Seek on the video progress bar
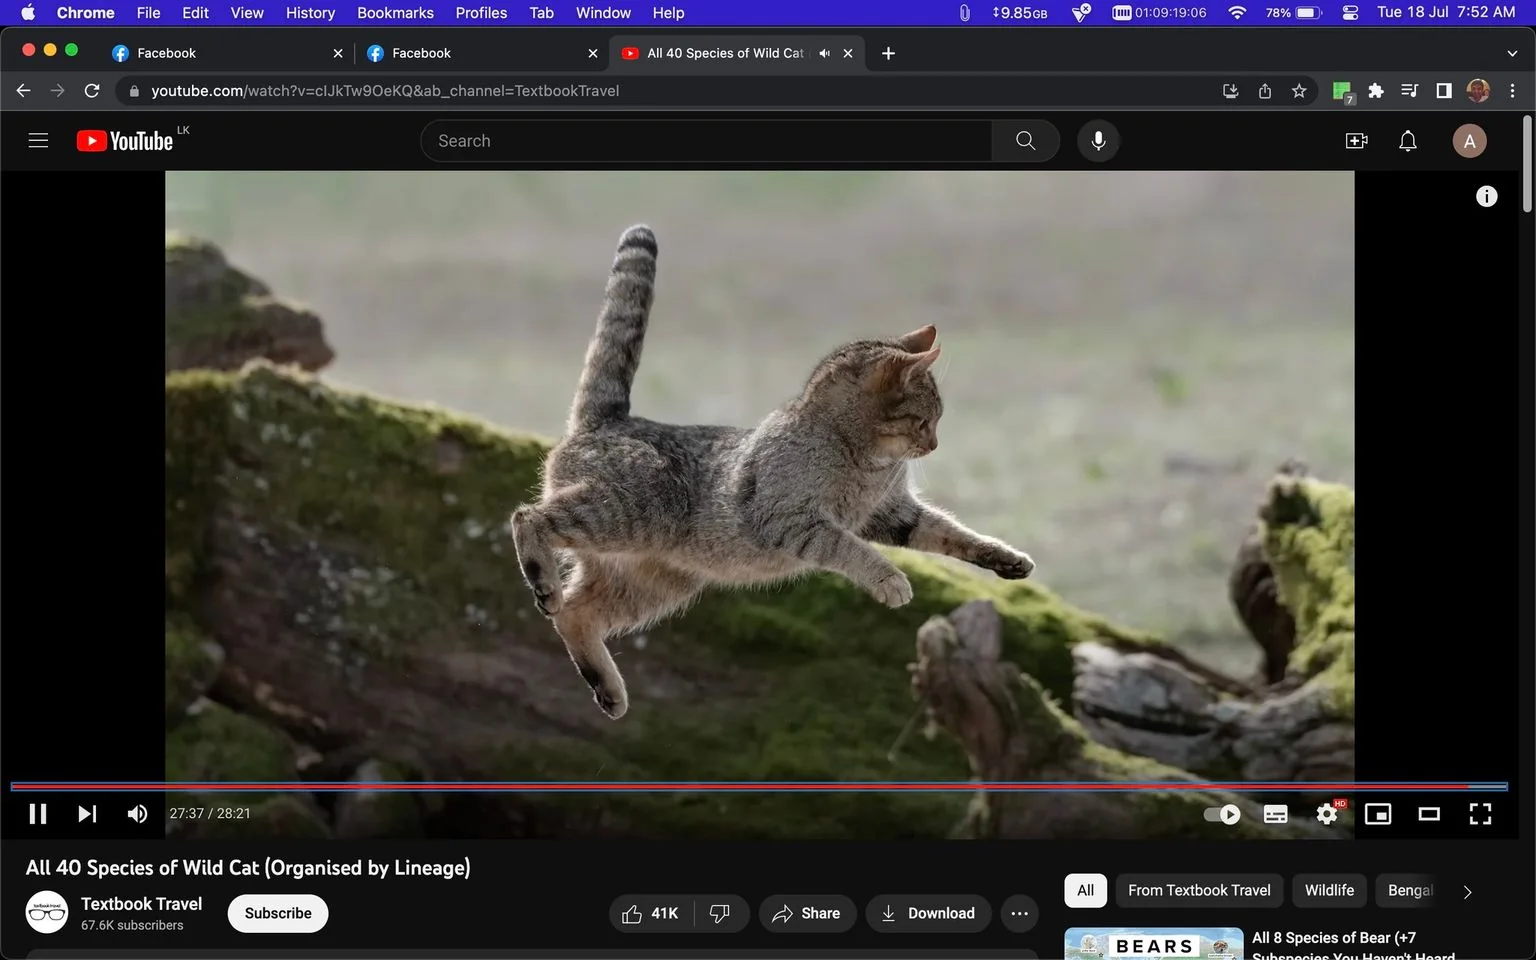The image size is (1536, 960). point(759,786)
